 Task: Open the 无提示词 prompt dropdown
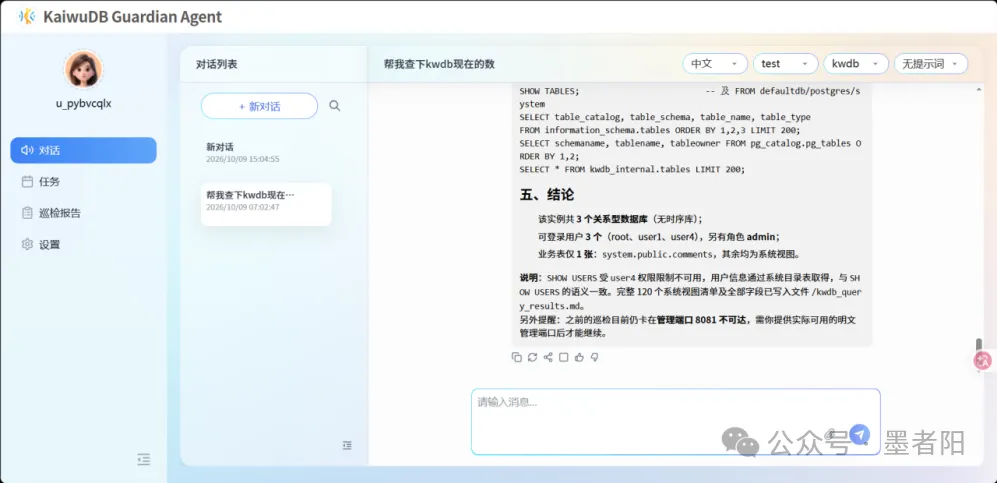931,64
